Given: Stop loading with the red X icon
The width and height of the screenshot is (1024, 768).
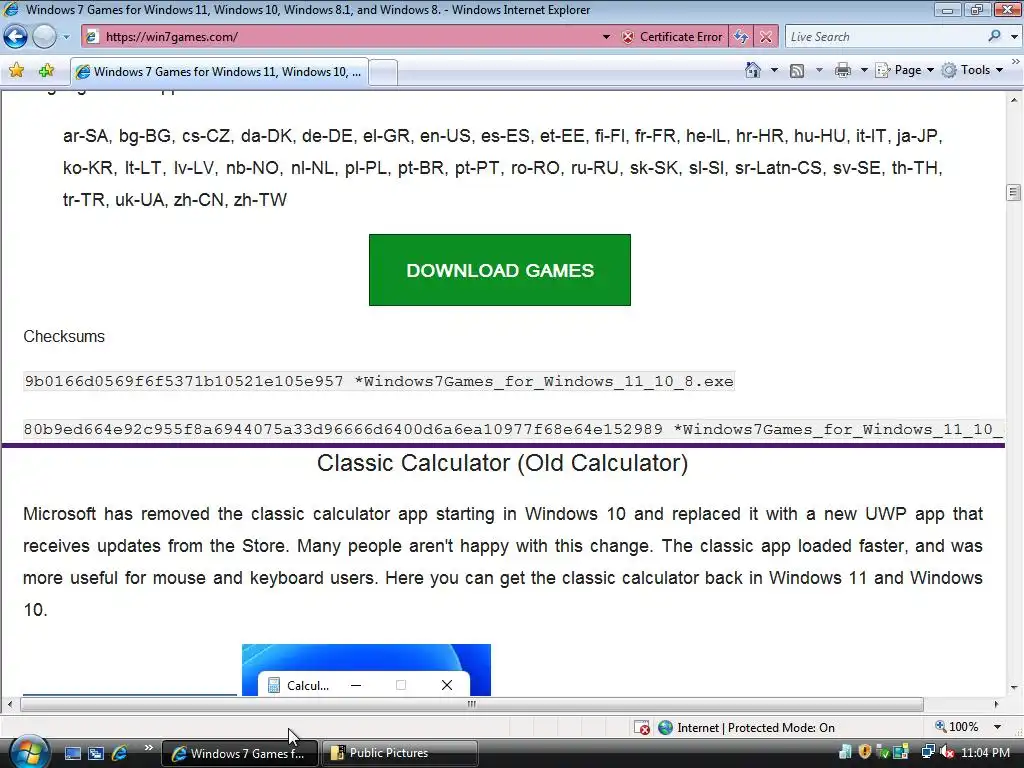Looking at the screenshot, I should click(x=766, y=37).
